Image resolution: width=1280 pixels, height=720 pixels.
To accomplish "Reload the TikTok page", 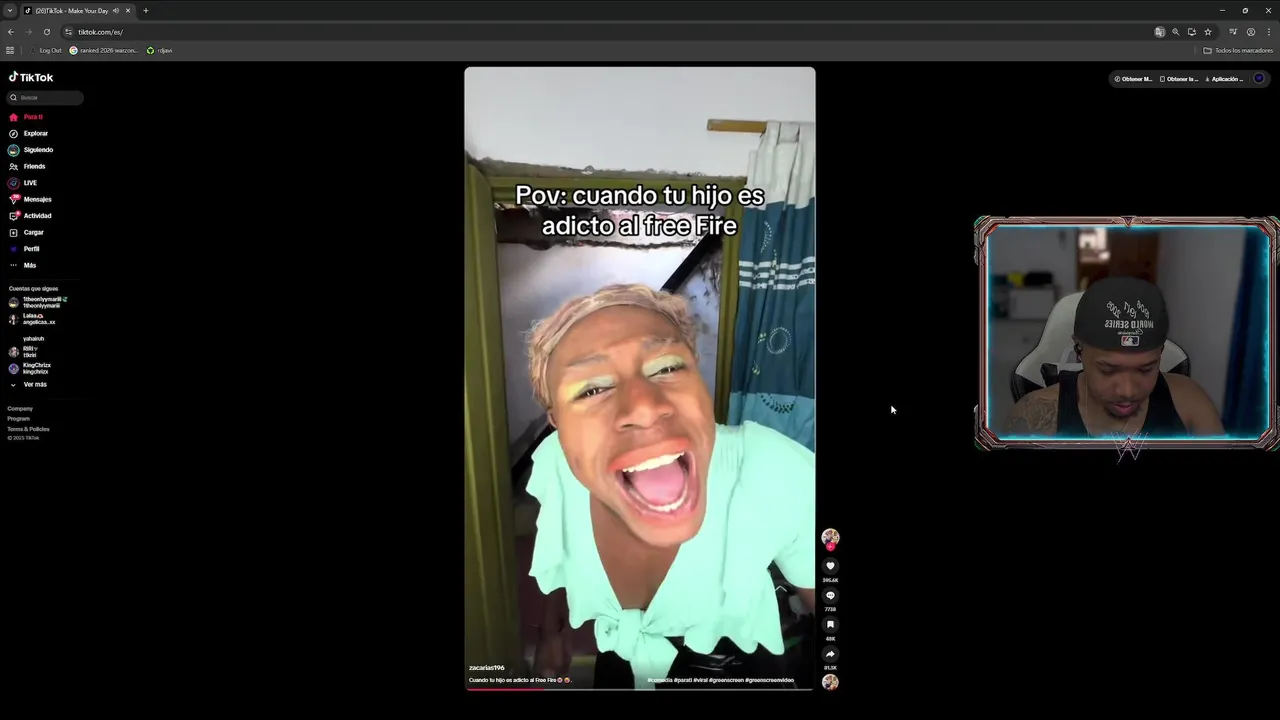I will pos(46,32).
